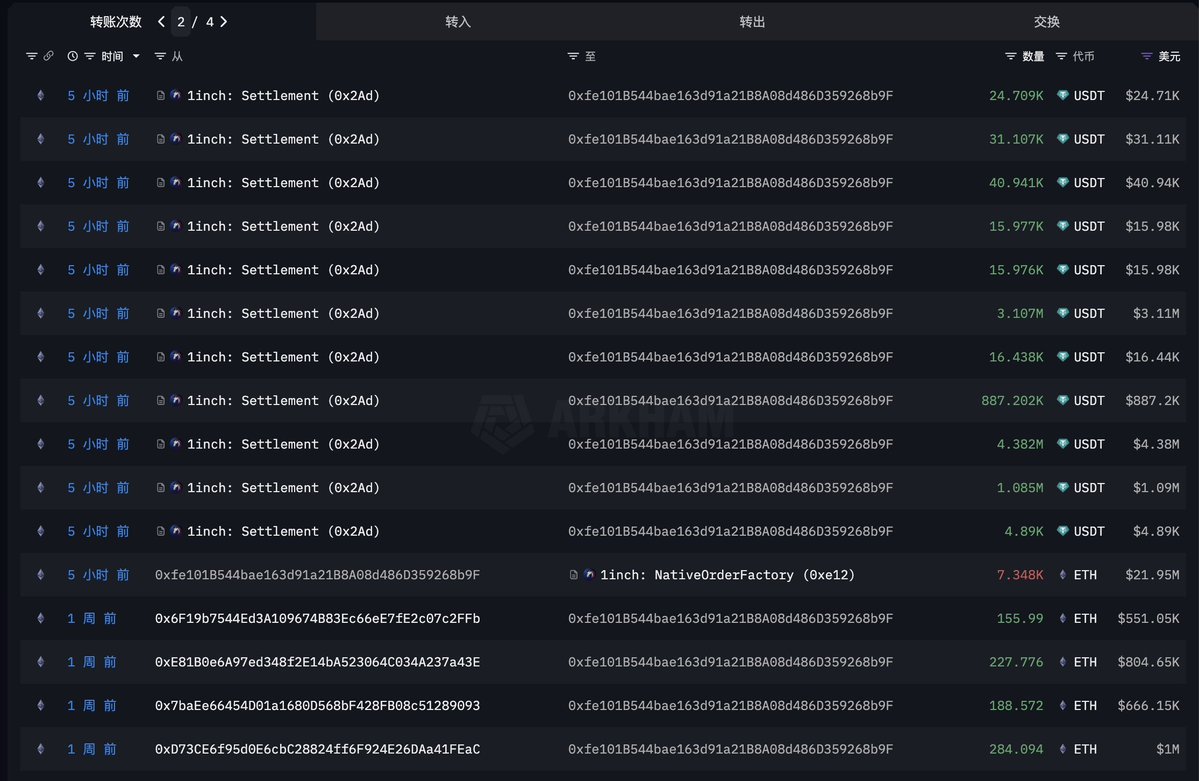
Task: Click USDT token icon on 4.89K row
Action: tap(1063, 531)
